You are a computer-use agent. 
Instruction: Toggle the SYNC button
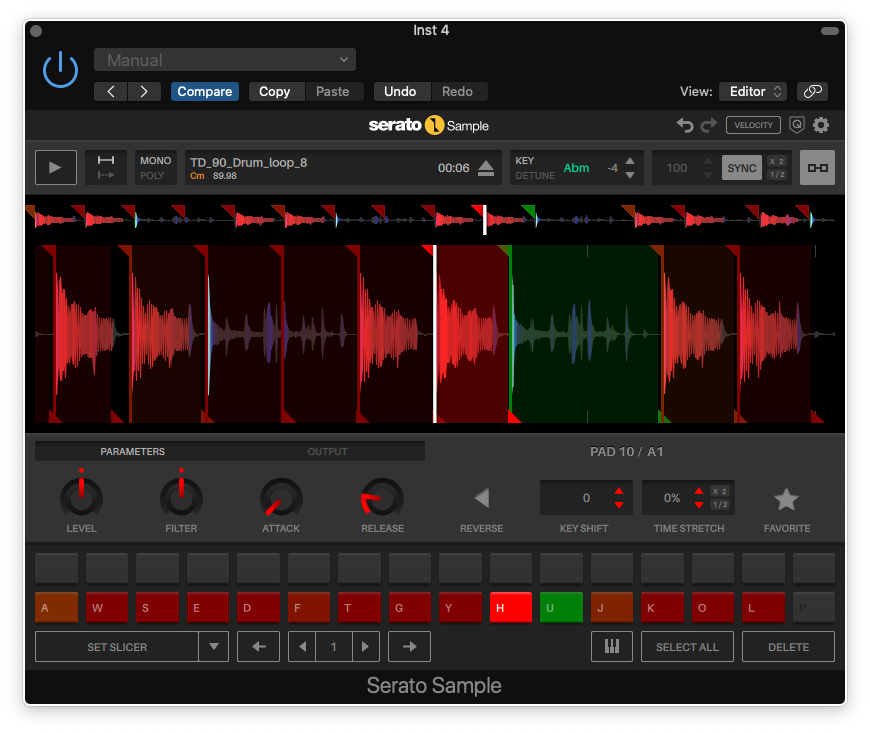pos(741,168)
